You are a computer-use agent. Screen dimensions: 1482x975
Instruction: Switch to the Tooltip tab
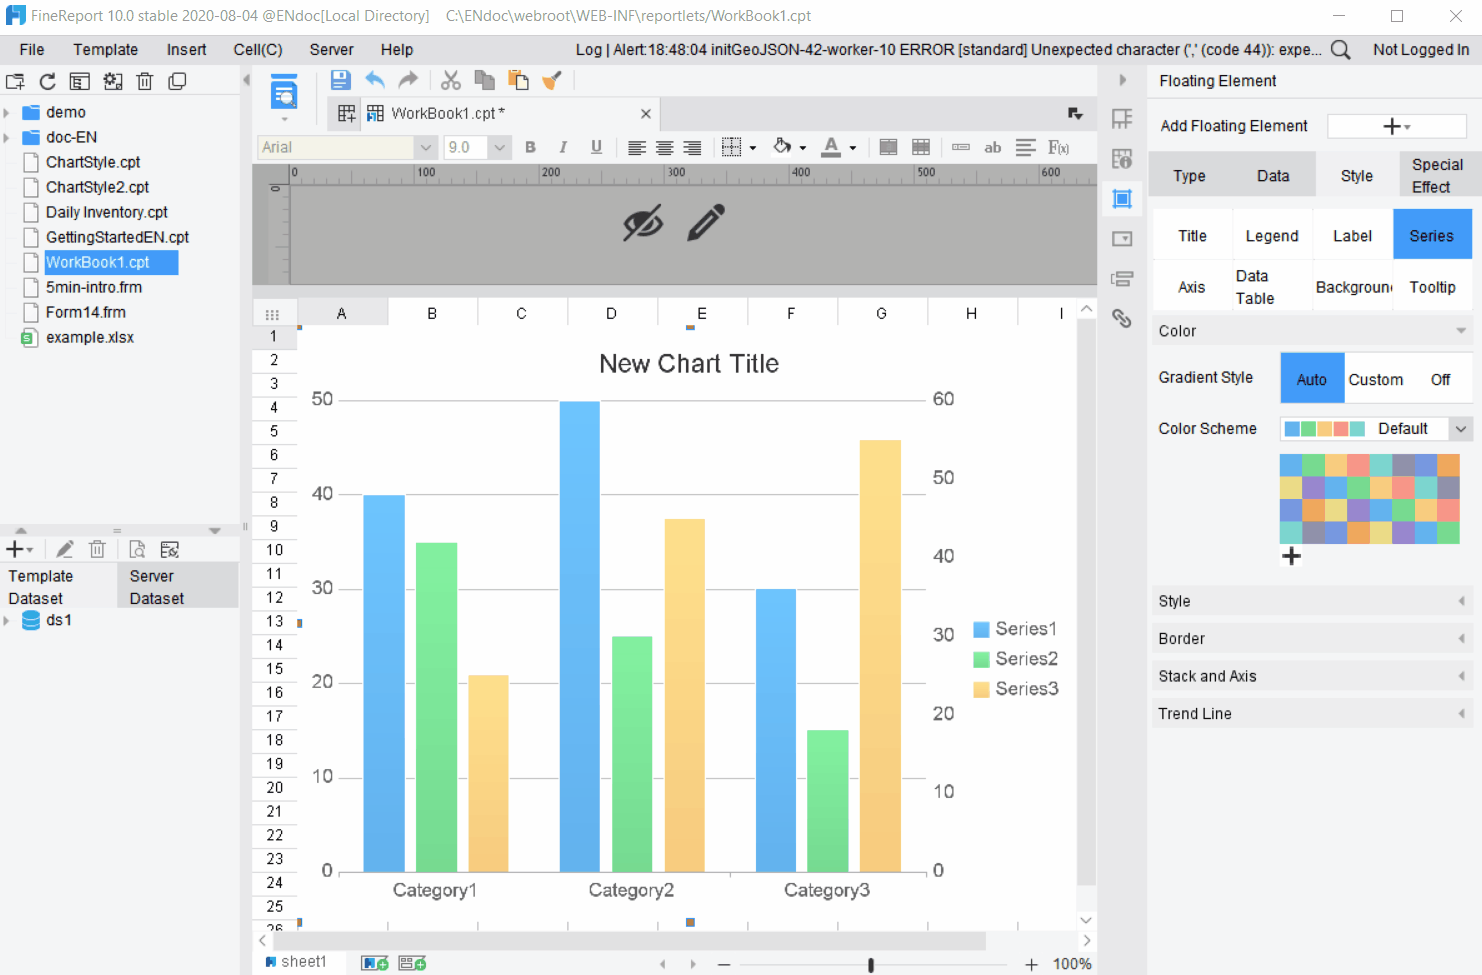pyautogui.click(x=1432, y=287)
